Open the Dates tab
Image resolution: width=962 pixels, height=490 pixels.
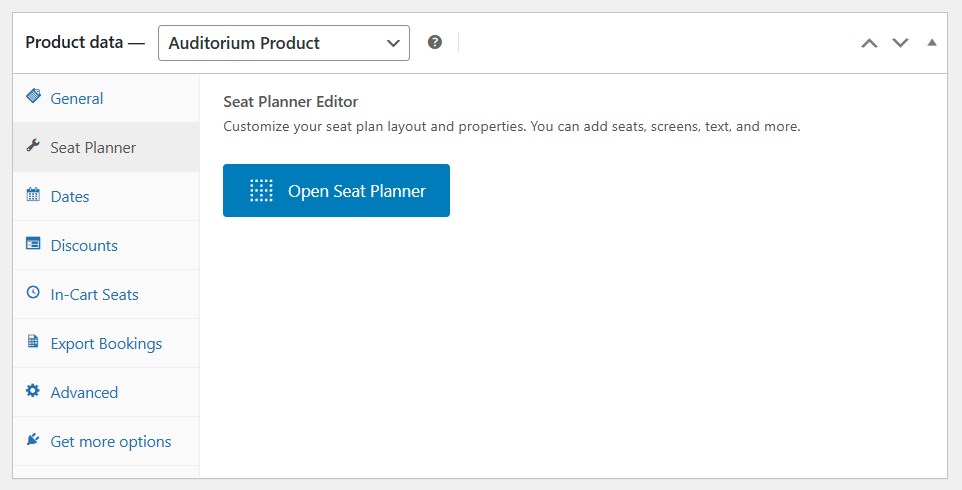click(x=70, y=196)
